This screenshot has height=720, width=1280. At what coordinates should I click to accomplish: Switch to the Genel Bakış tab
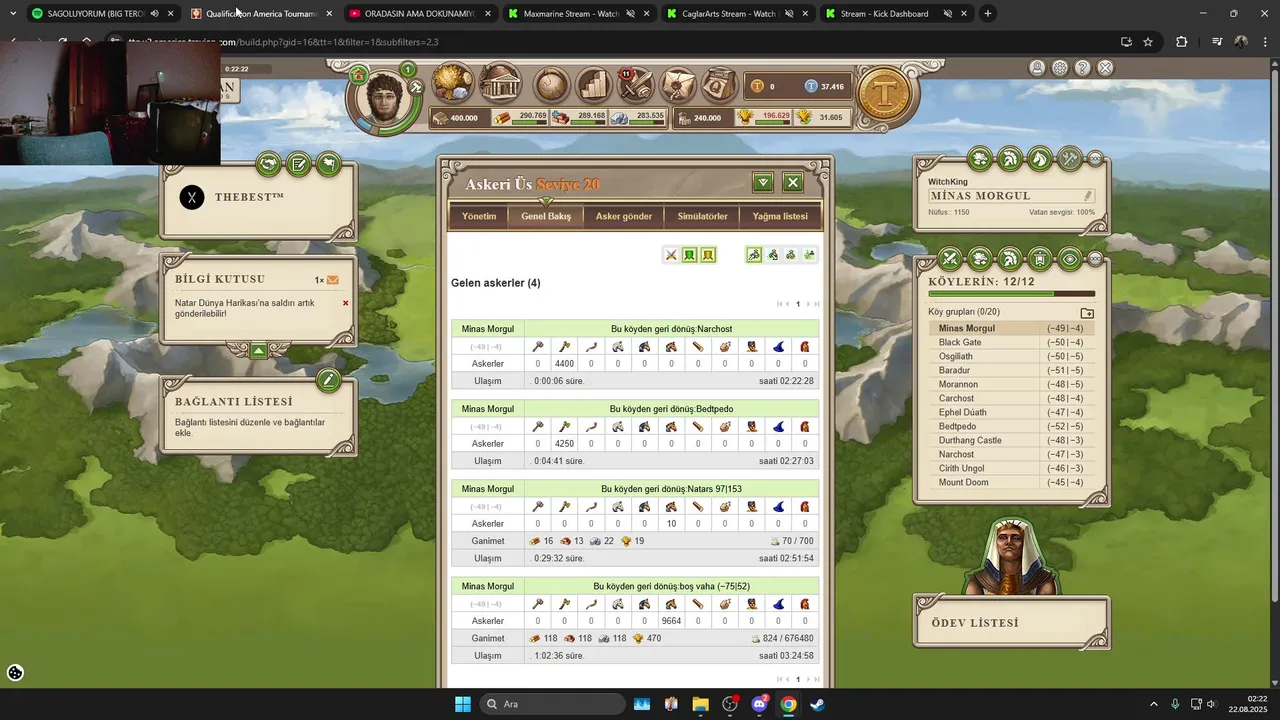pyautogui.click(x=546, y=216)
